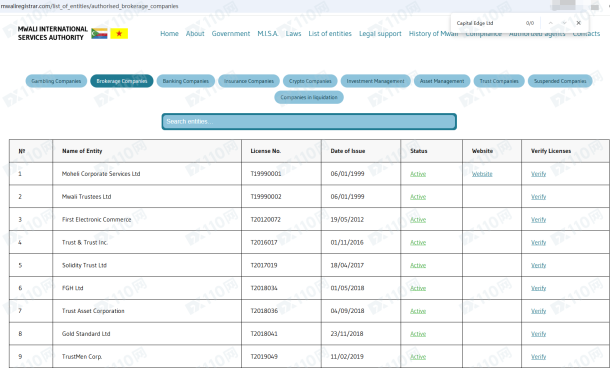Click the 'TrustMen Corp.' entity name

pos(82,357)
